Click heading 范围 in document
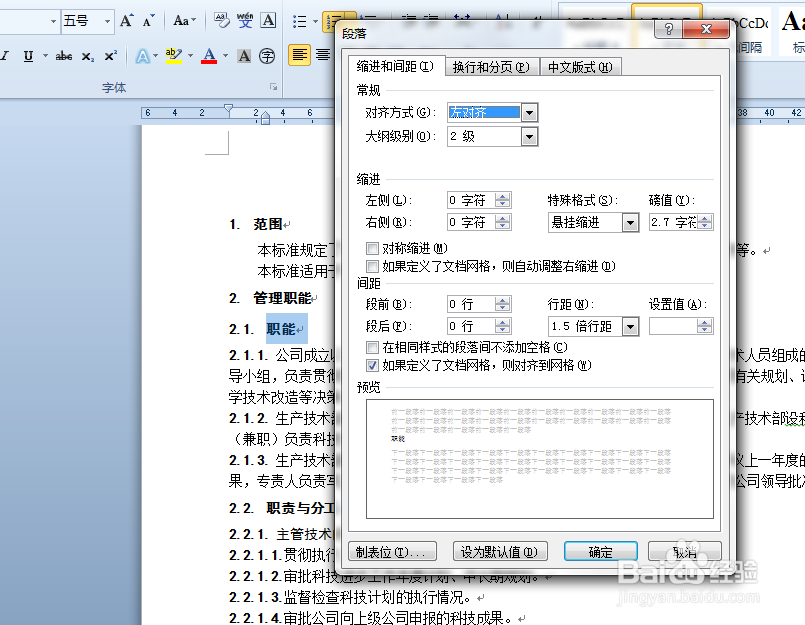 pyautogui.click(x=268, y=224)
